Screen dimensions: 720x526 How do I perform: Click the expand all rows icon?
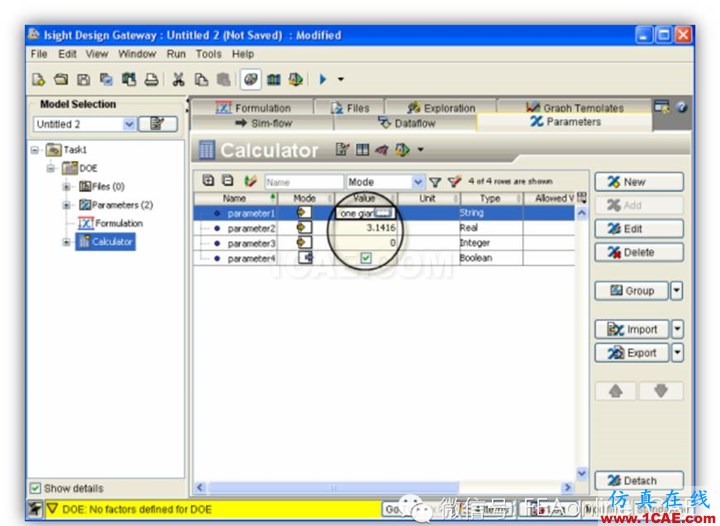pos(208,181)
